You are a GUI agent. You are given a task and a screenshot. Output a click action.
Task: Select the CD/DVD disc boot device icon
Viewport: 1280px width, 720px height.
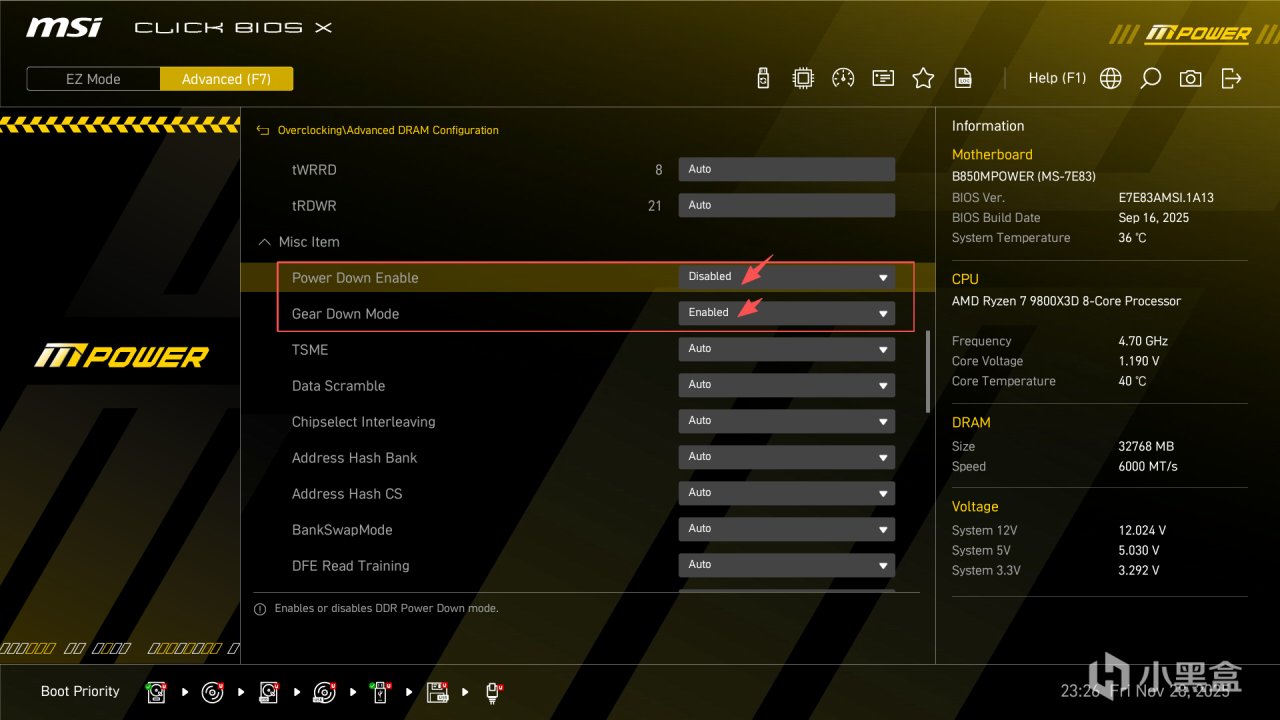click(x=212, y=692)
